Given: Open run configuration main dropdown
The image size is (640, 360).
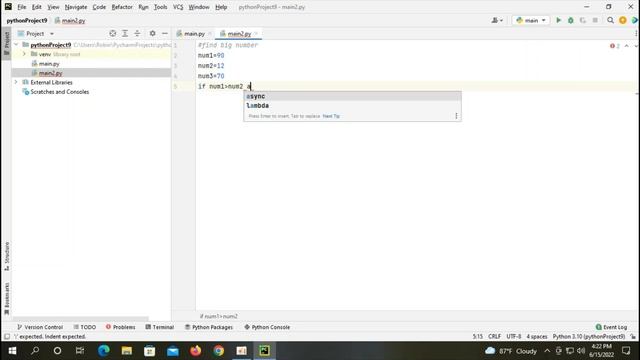Looking at the screenshot, I should 531,20.
